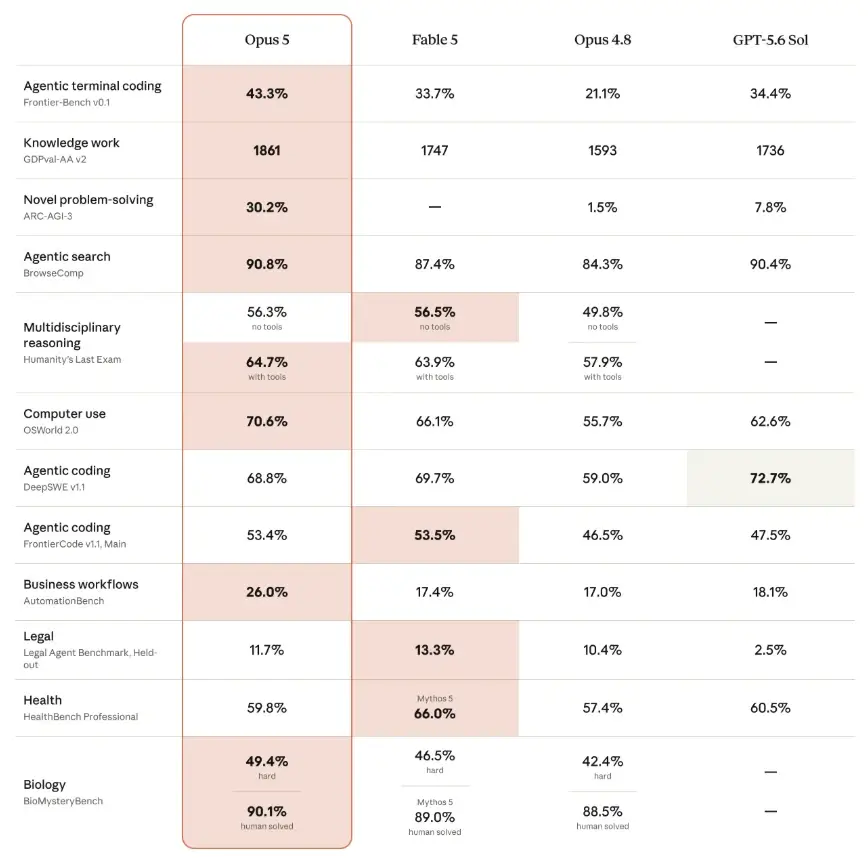Click the Novel problem-solving ARC-AGI-3 label
This screenshot has height=865, width=868.
[x=88, y=207]
